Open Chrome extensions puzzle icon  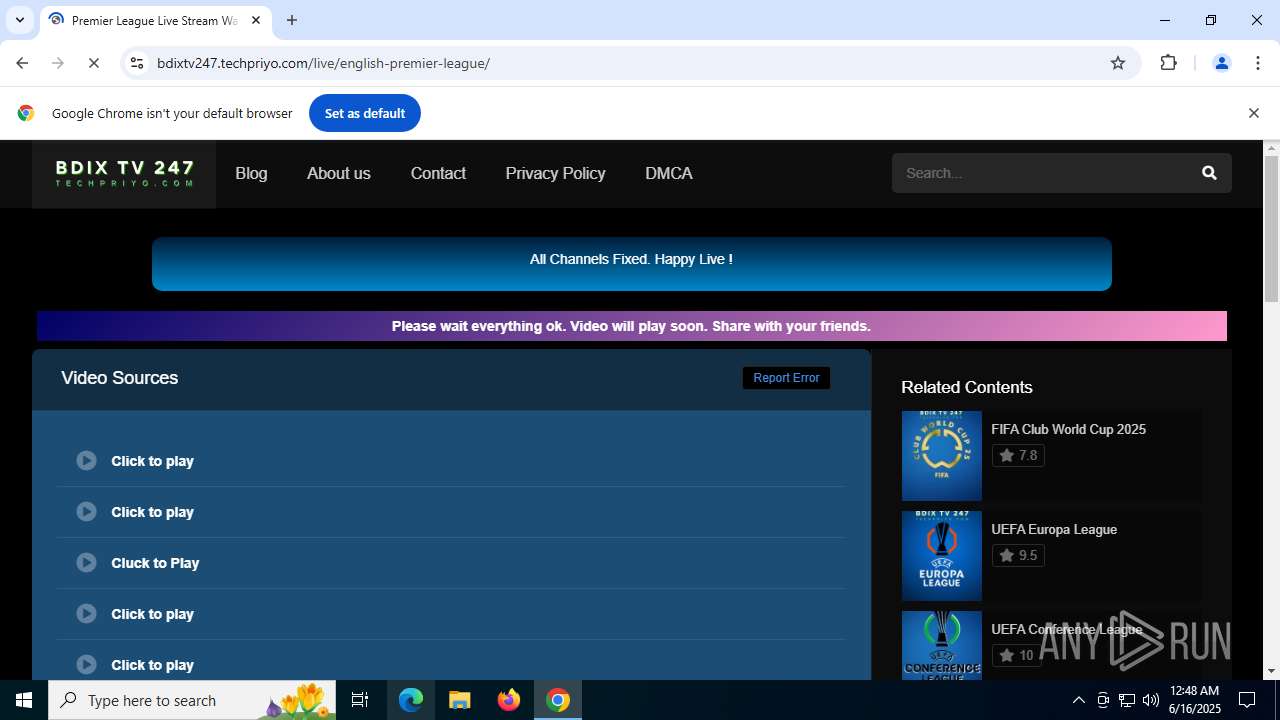1168,63
